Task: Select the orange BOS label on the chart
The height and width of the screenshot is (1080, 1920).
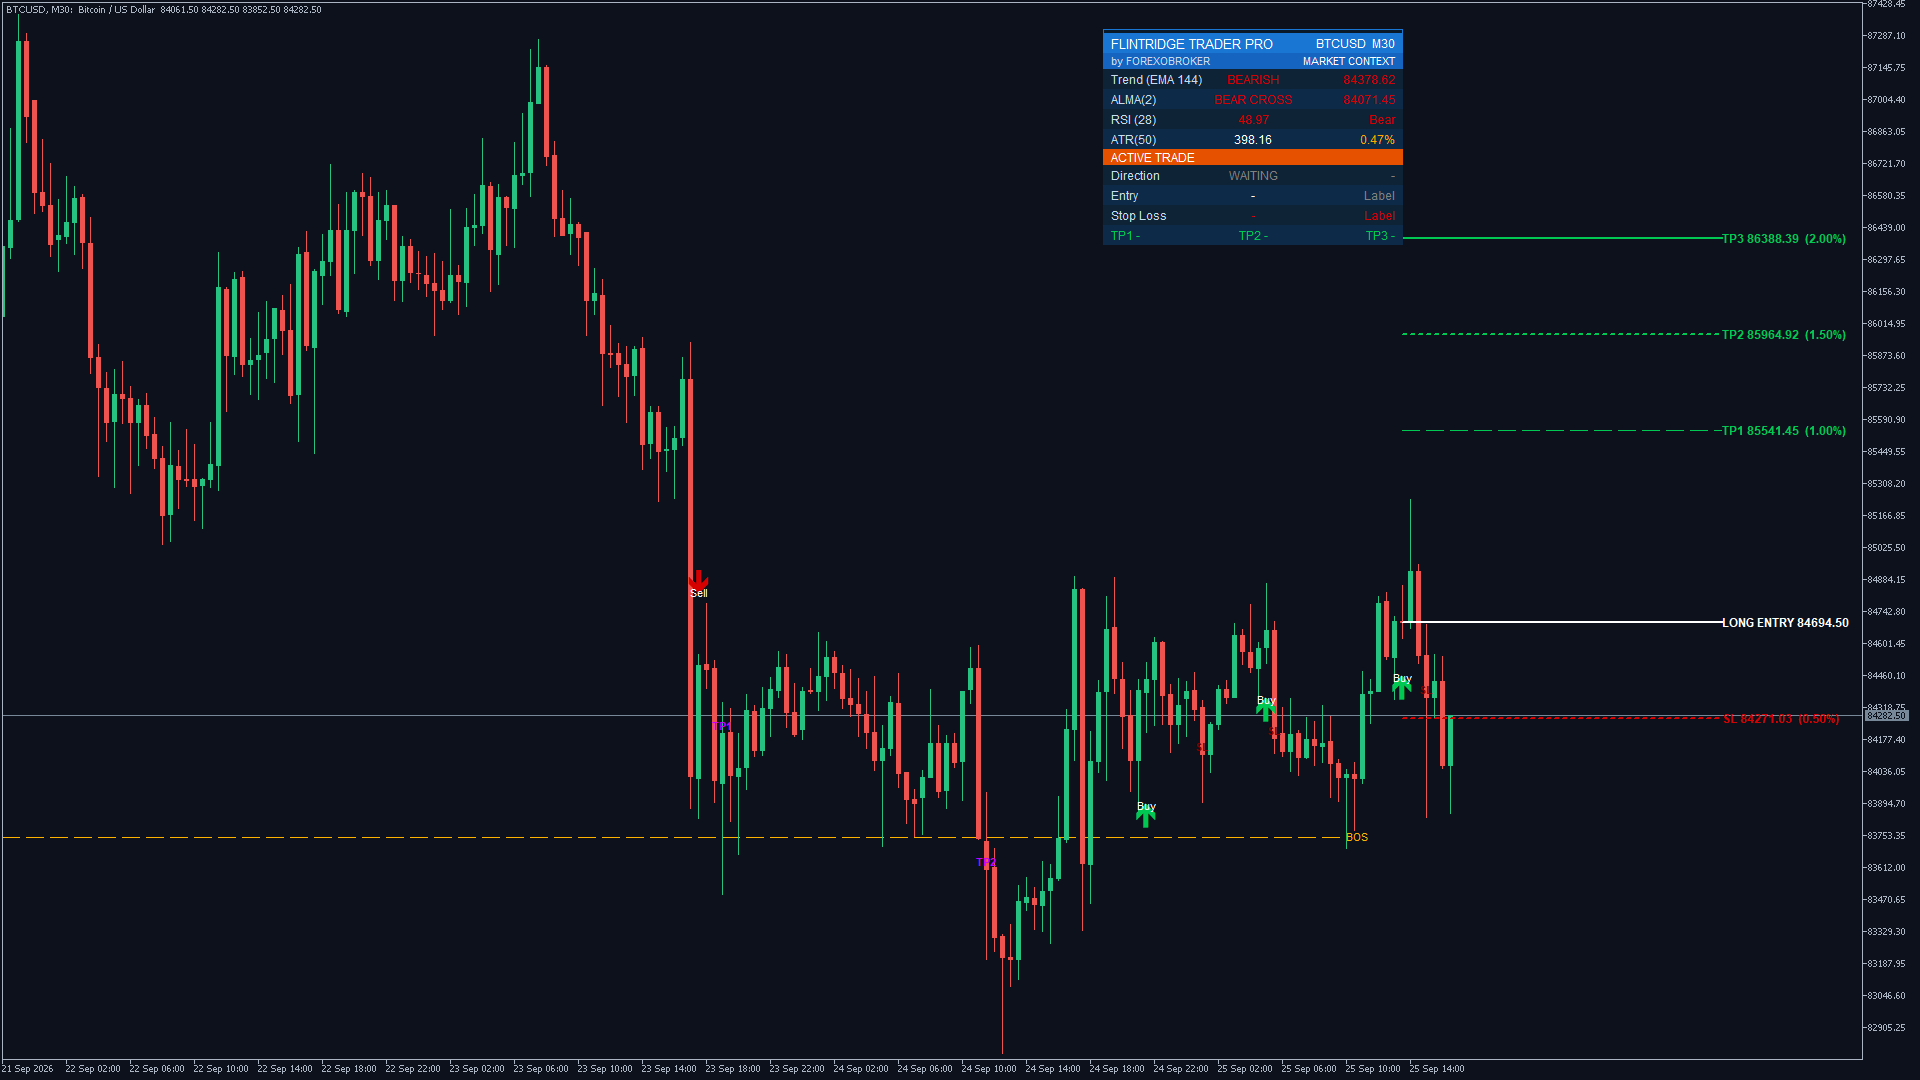Action: click(x=1357, y=838)
